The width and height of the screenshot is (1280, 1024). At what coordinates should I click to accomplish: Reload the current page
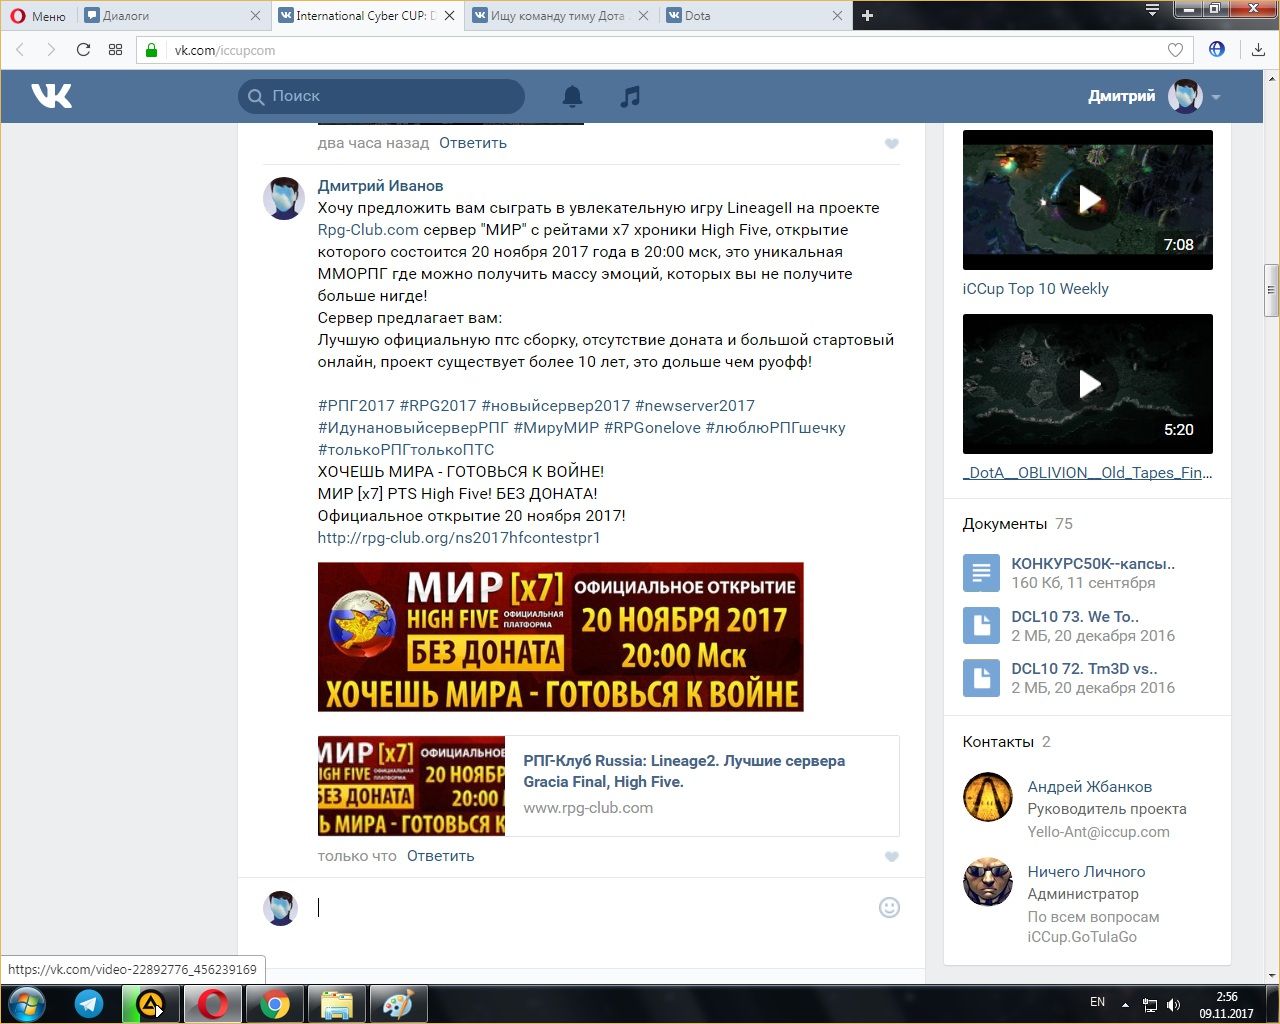[x=83, y=50]
